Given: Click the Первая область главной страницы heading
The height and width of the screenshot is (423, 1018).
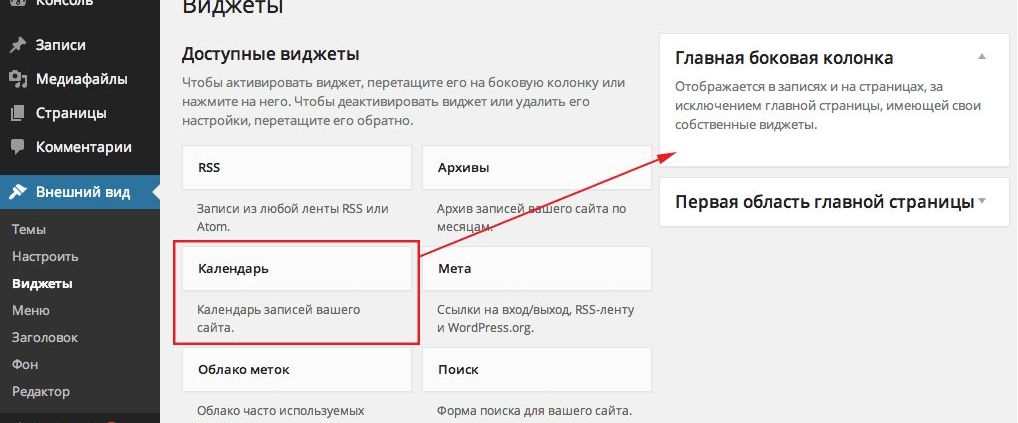Looking at the screenshot, I should (825, 202).
